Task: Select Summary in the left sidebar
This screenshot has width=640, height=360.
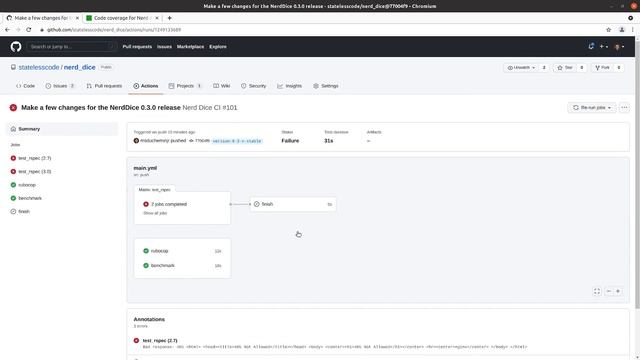Action: click(62, 129)
